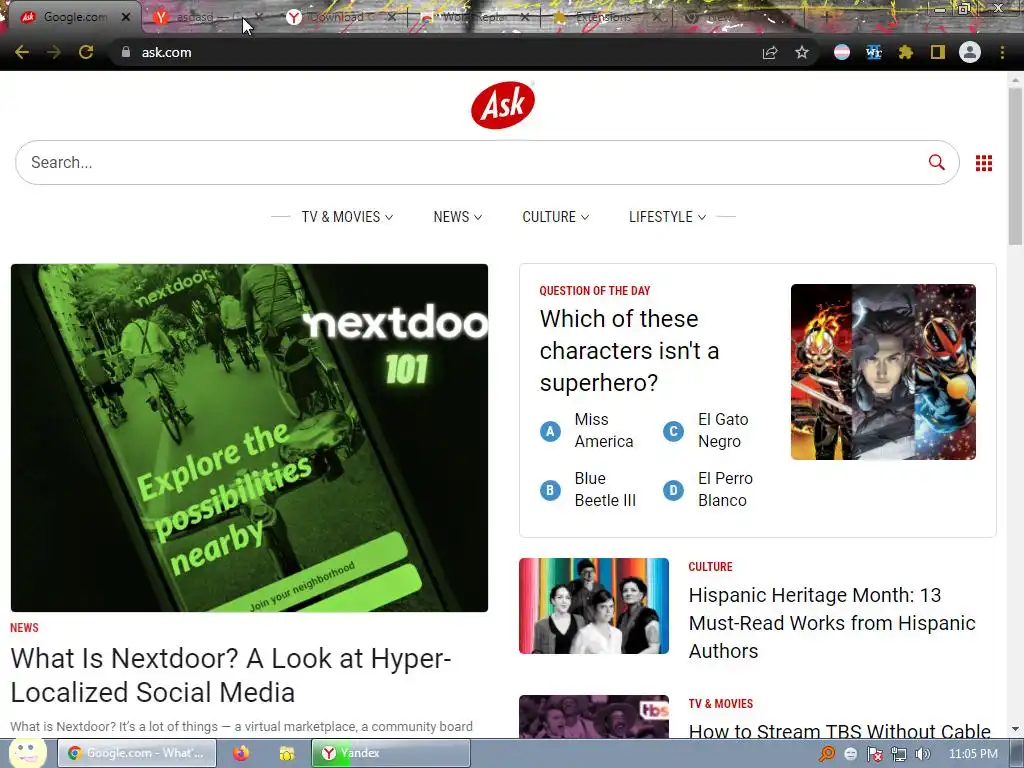Image resolution: width=1024 pixels, height=768 pixels.
Task: Share this page using the share icon
Action: pyautogui.click(x=770, y=52)
